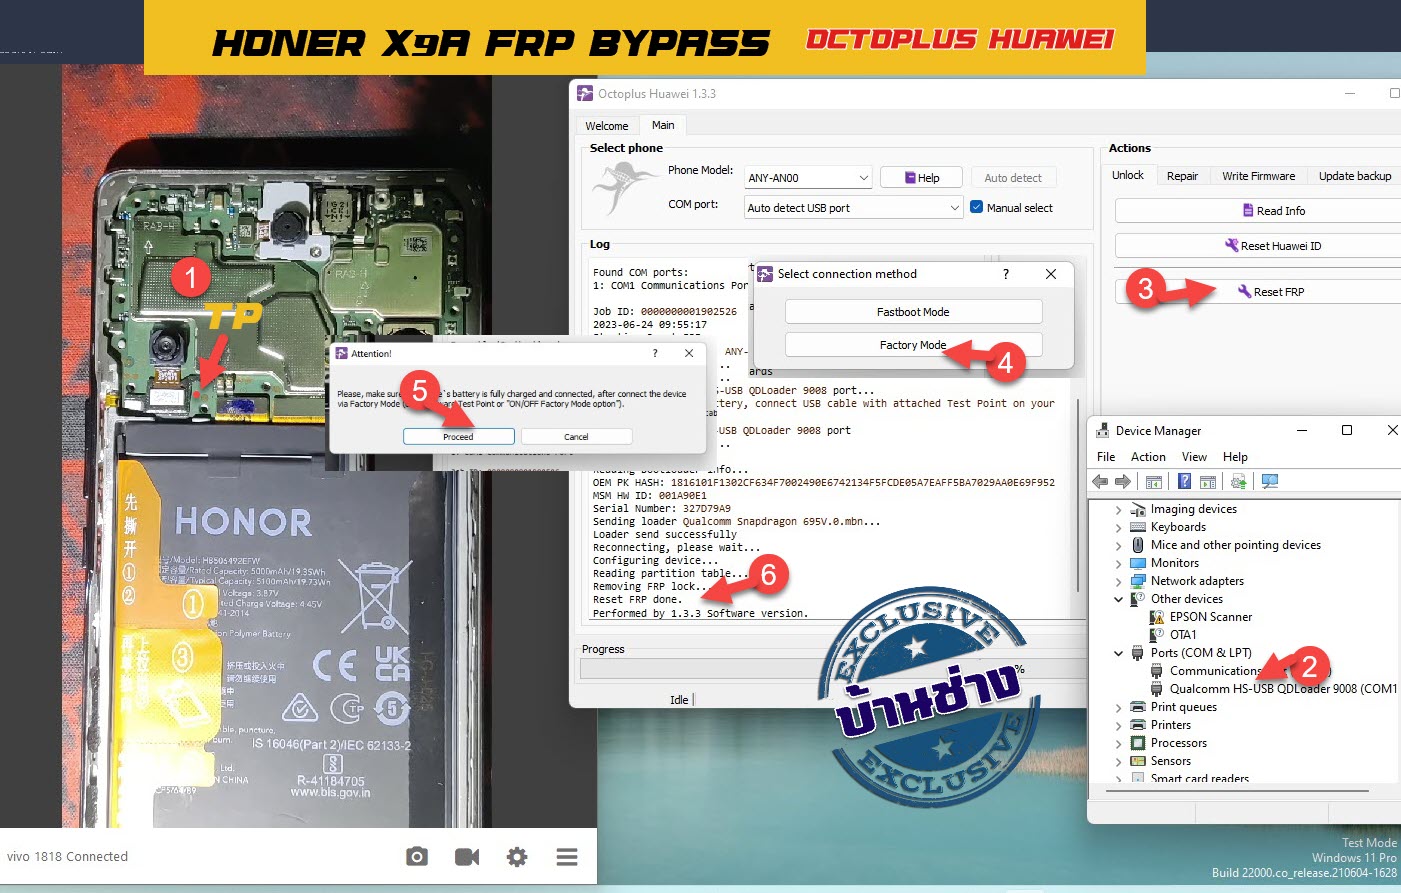This screenshot has width=1401, height=893.
Task: Click Update driver toolbar icon
Action: (x=1238, y=481)
